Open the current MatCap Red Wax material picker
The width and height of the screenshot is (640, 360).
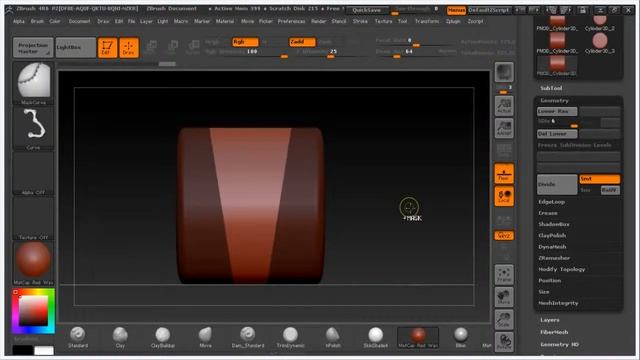33,263
